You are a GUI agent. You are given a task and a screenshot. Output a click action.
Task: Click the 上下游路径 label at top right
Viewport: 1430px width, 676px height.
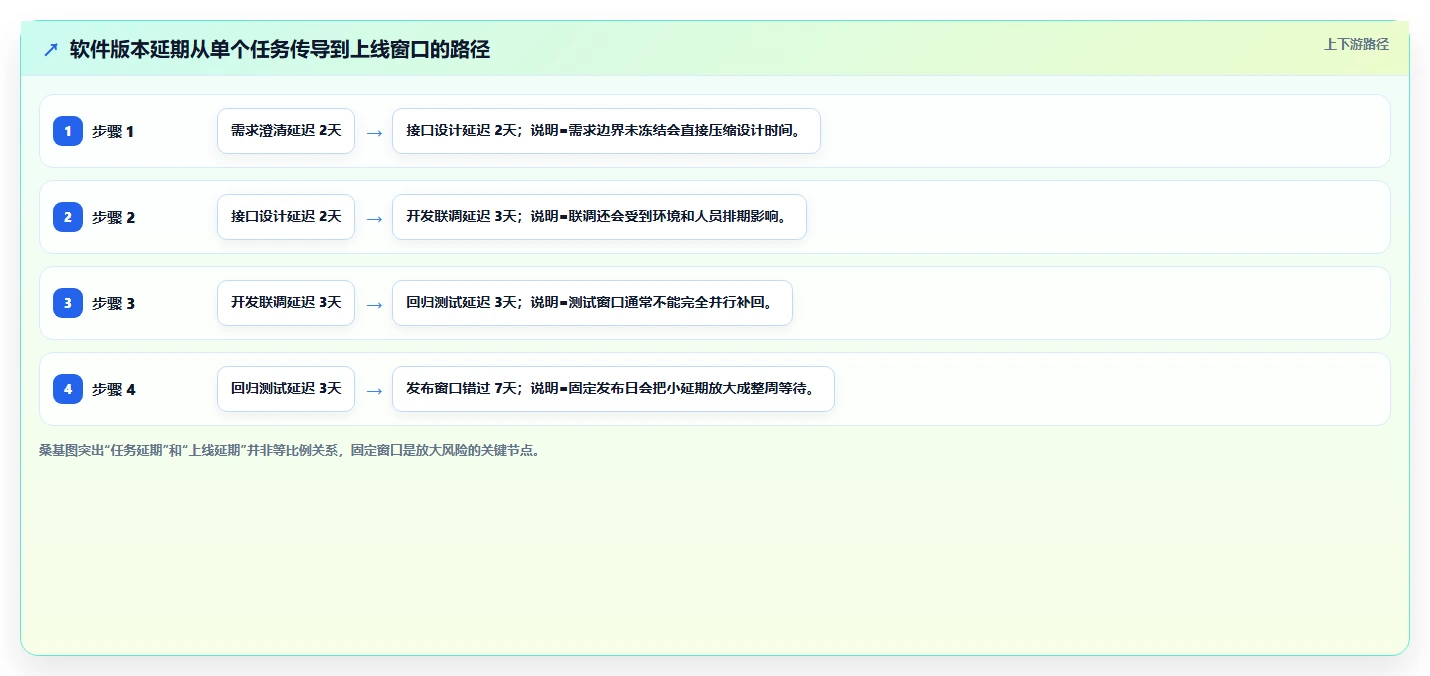[x=1356, y=44]
